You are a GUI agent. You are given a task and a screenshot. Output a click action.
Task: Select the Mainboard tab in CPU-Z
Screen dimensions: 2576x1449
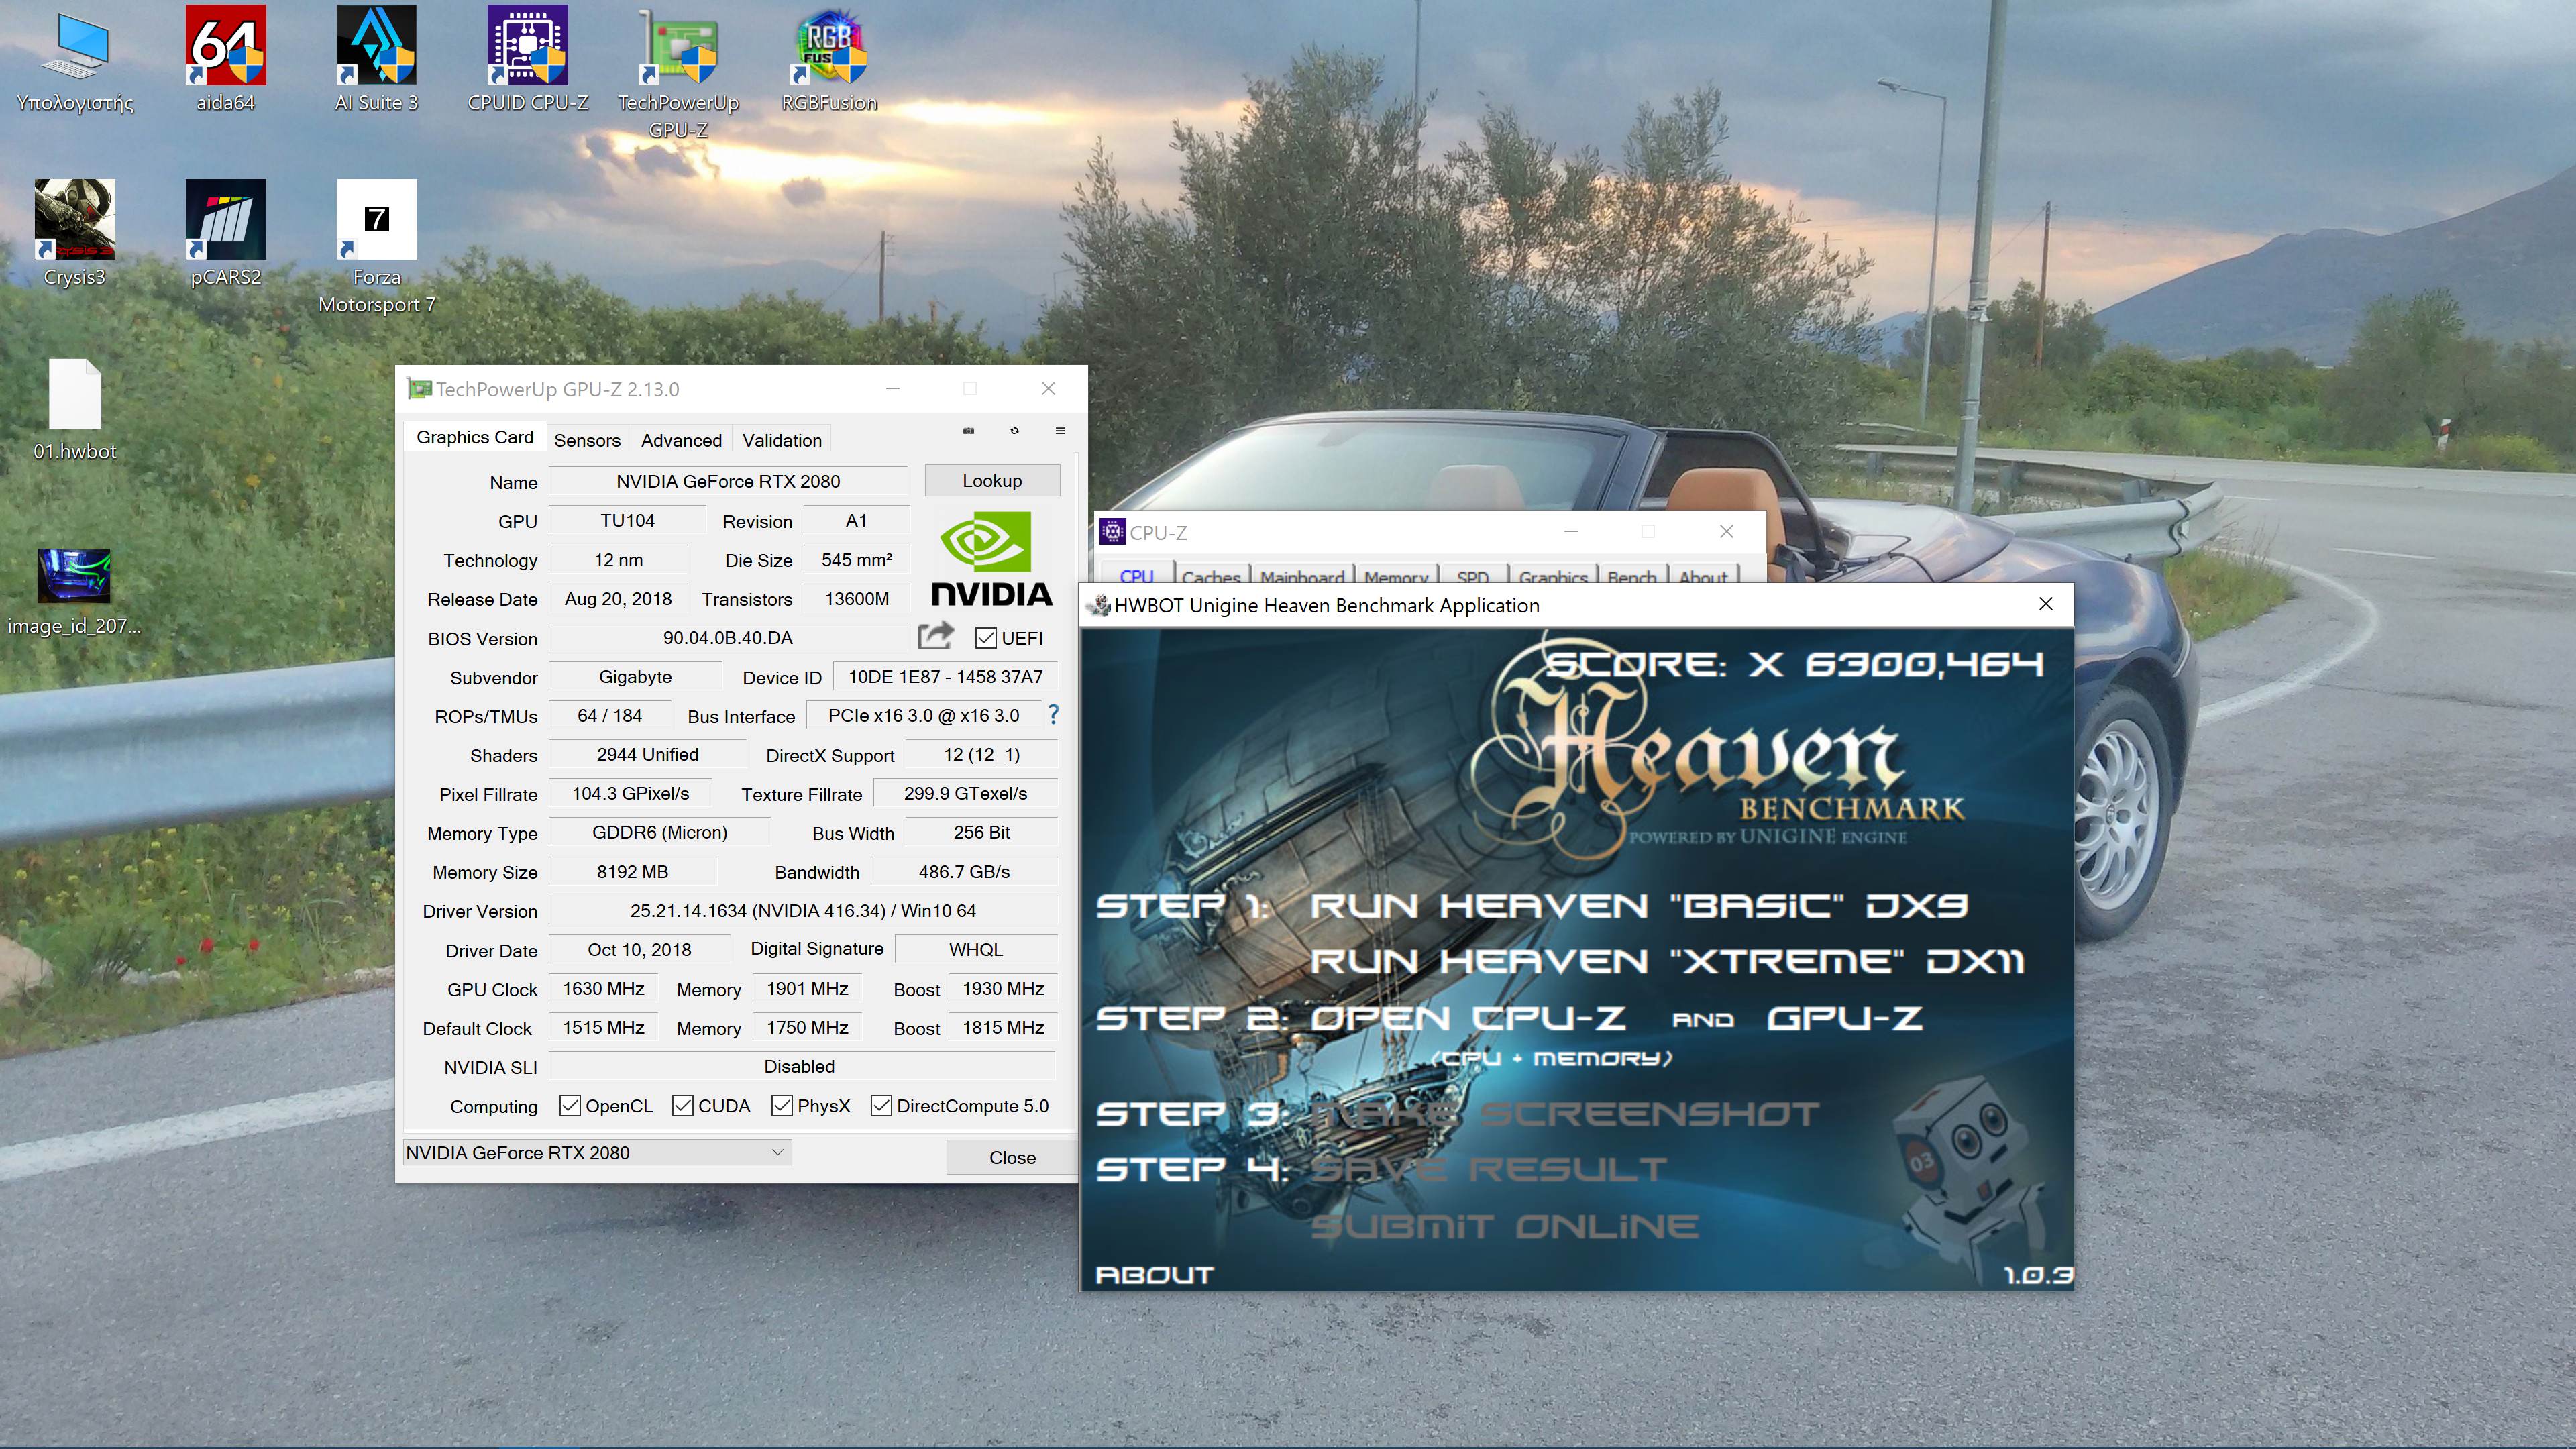click(x=1302, y=575)
